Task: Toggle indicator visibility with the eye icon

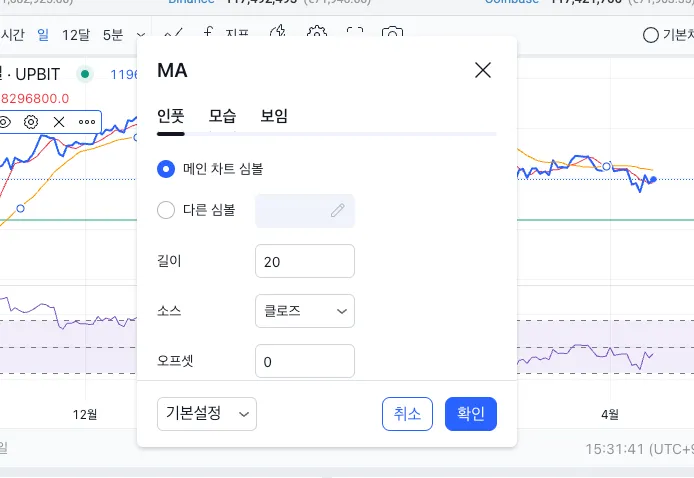Action: pyautogui.click(x=5, y=122)
